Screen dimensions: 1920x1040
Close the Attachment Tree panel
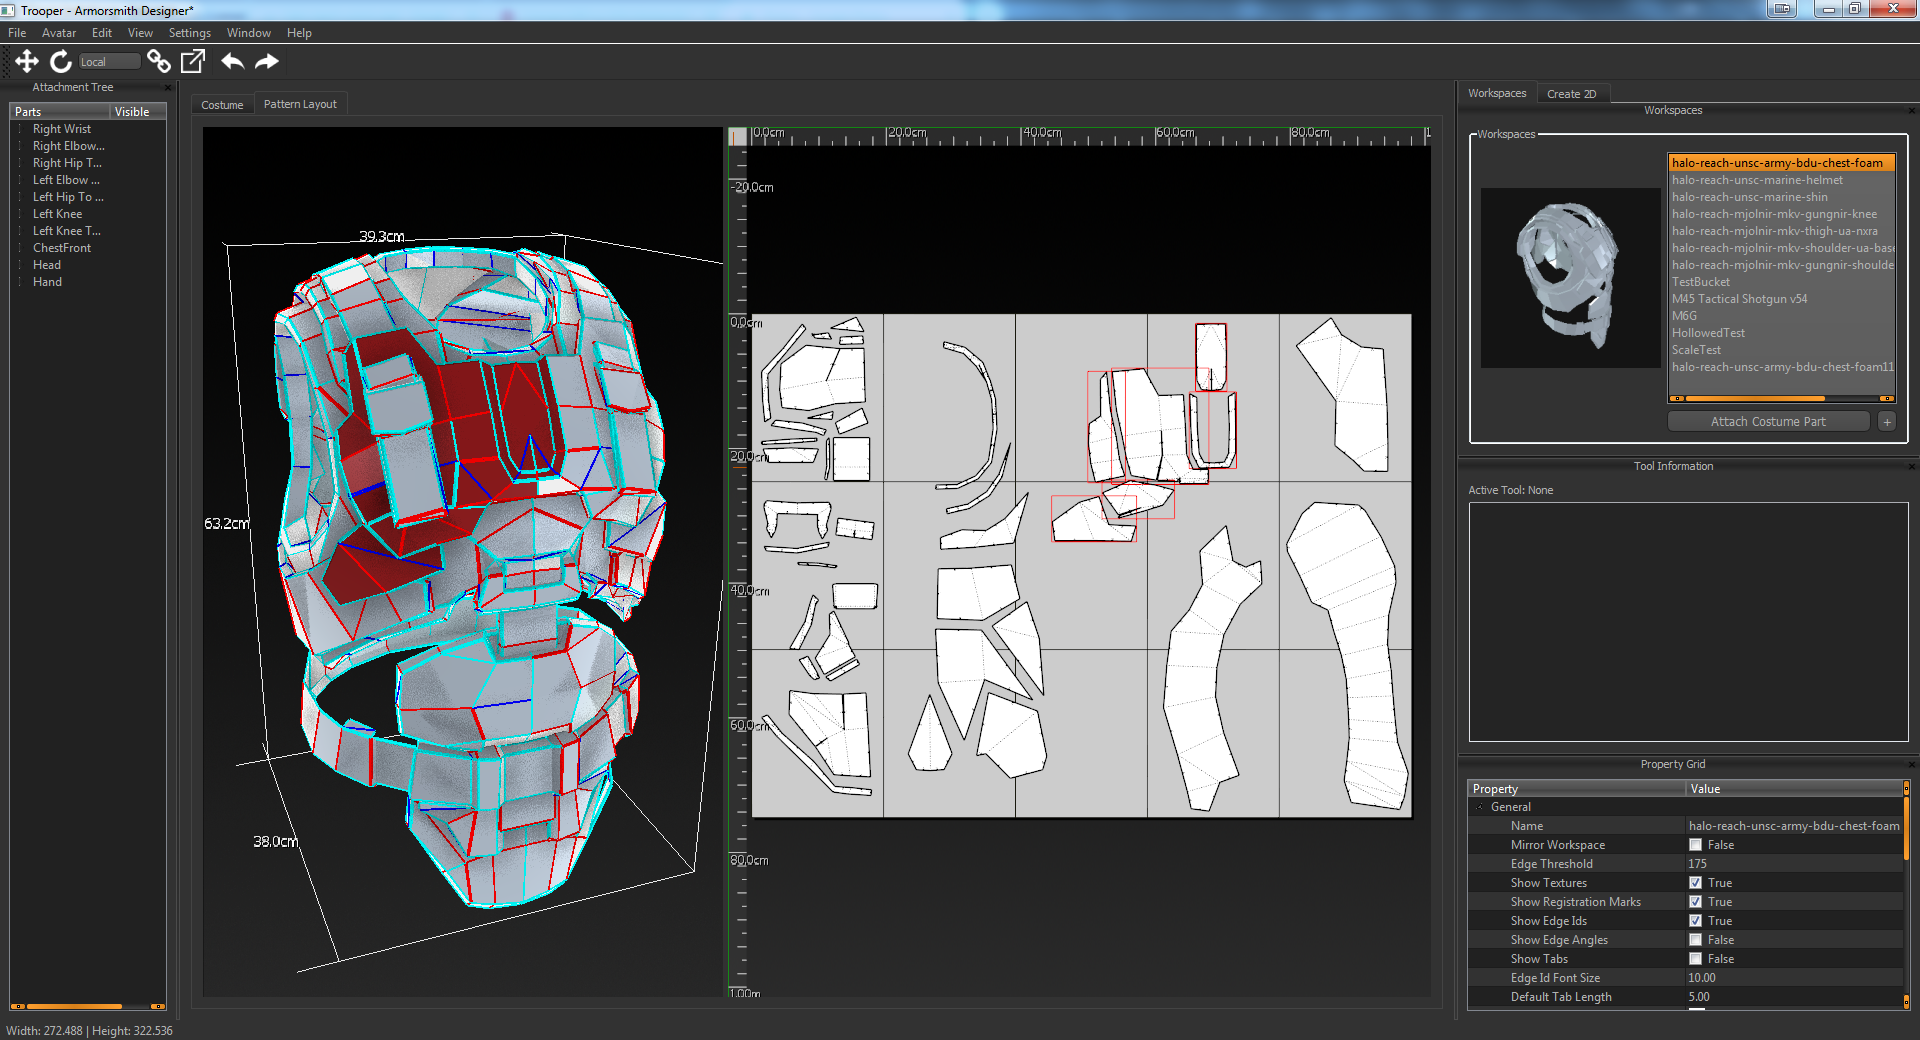(168, 88)
